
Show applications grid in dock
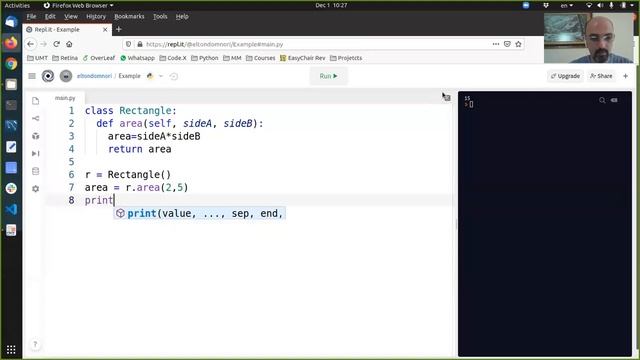11,349
